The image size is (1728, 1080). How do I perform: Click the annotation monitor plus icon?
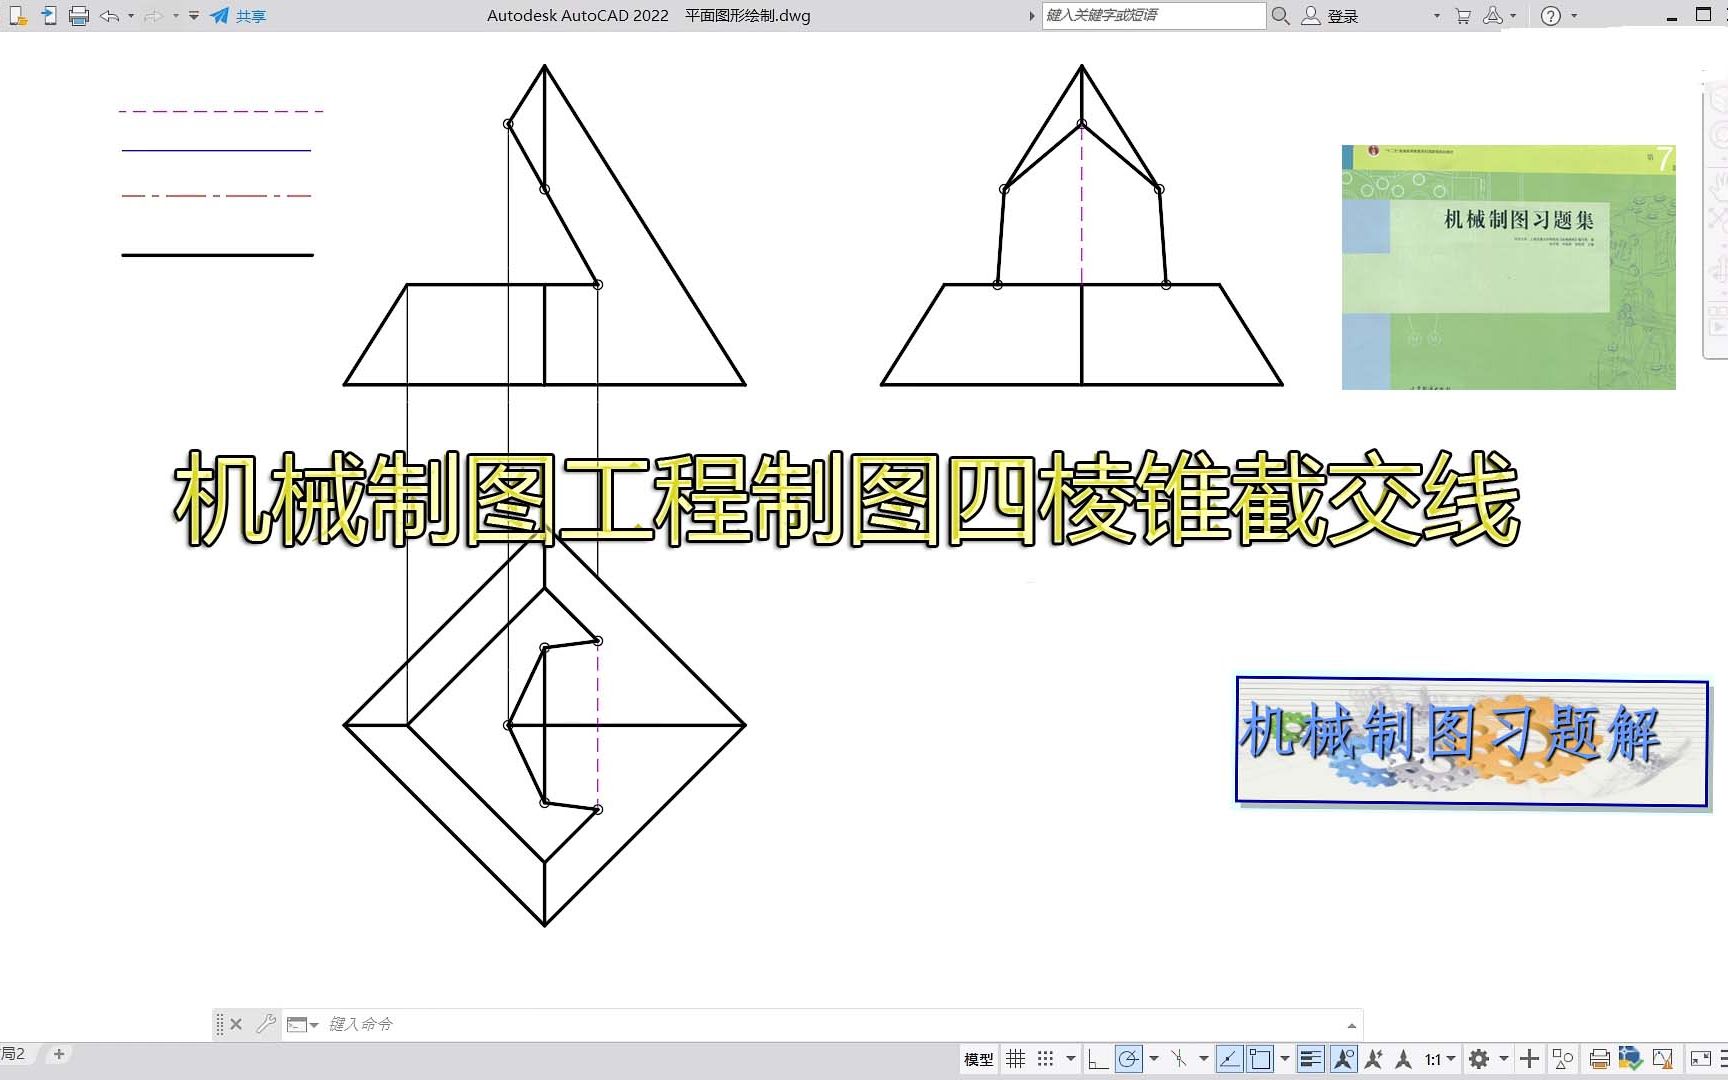pyautogui.click(x=1529, y=1059)
